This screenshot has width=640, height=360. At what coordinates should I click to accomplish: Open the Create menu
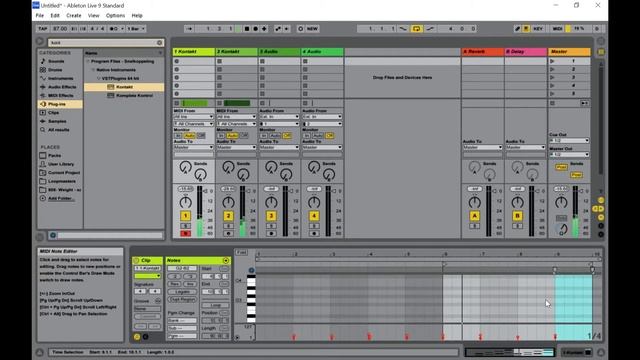click(x=73, y=16)
